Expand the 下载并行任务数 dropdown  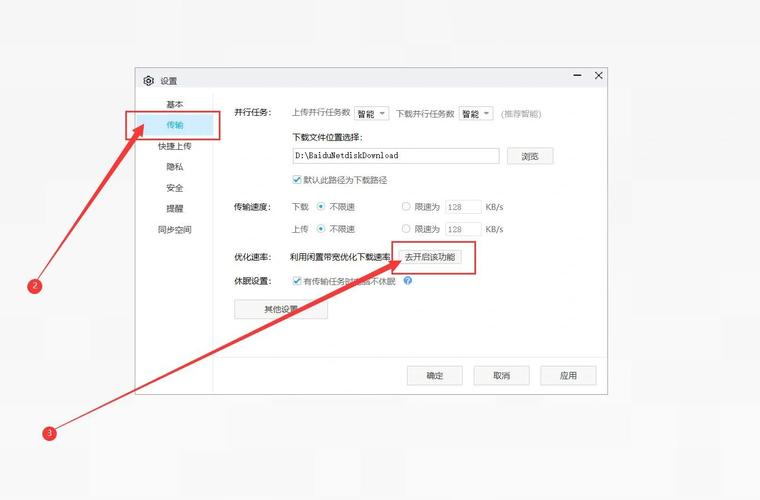[476, 113]
